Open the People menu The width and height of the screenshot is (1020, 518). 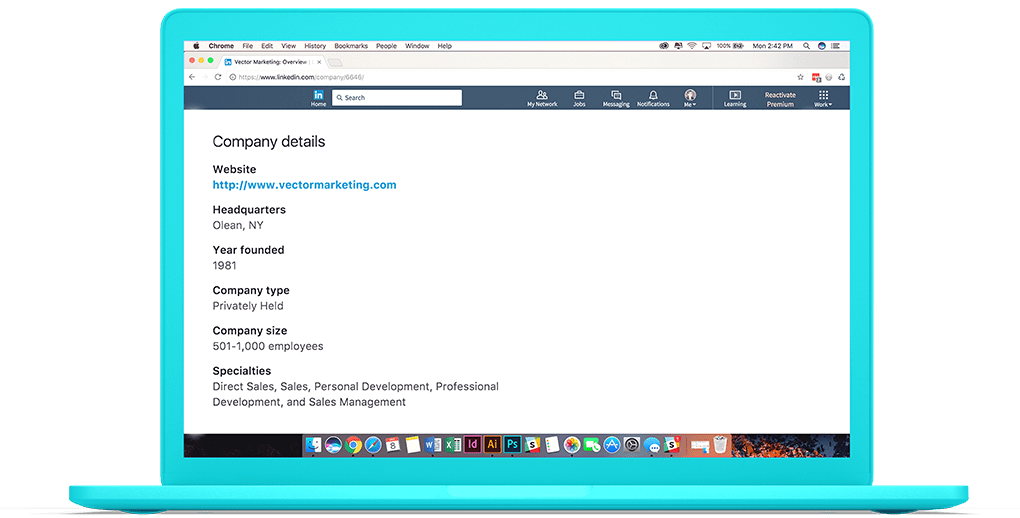(386, 46)
